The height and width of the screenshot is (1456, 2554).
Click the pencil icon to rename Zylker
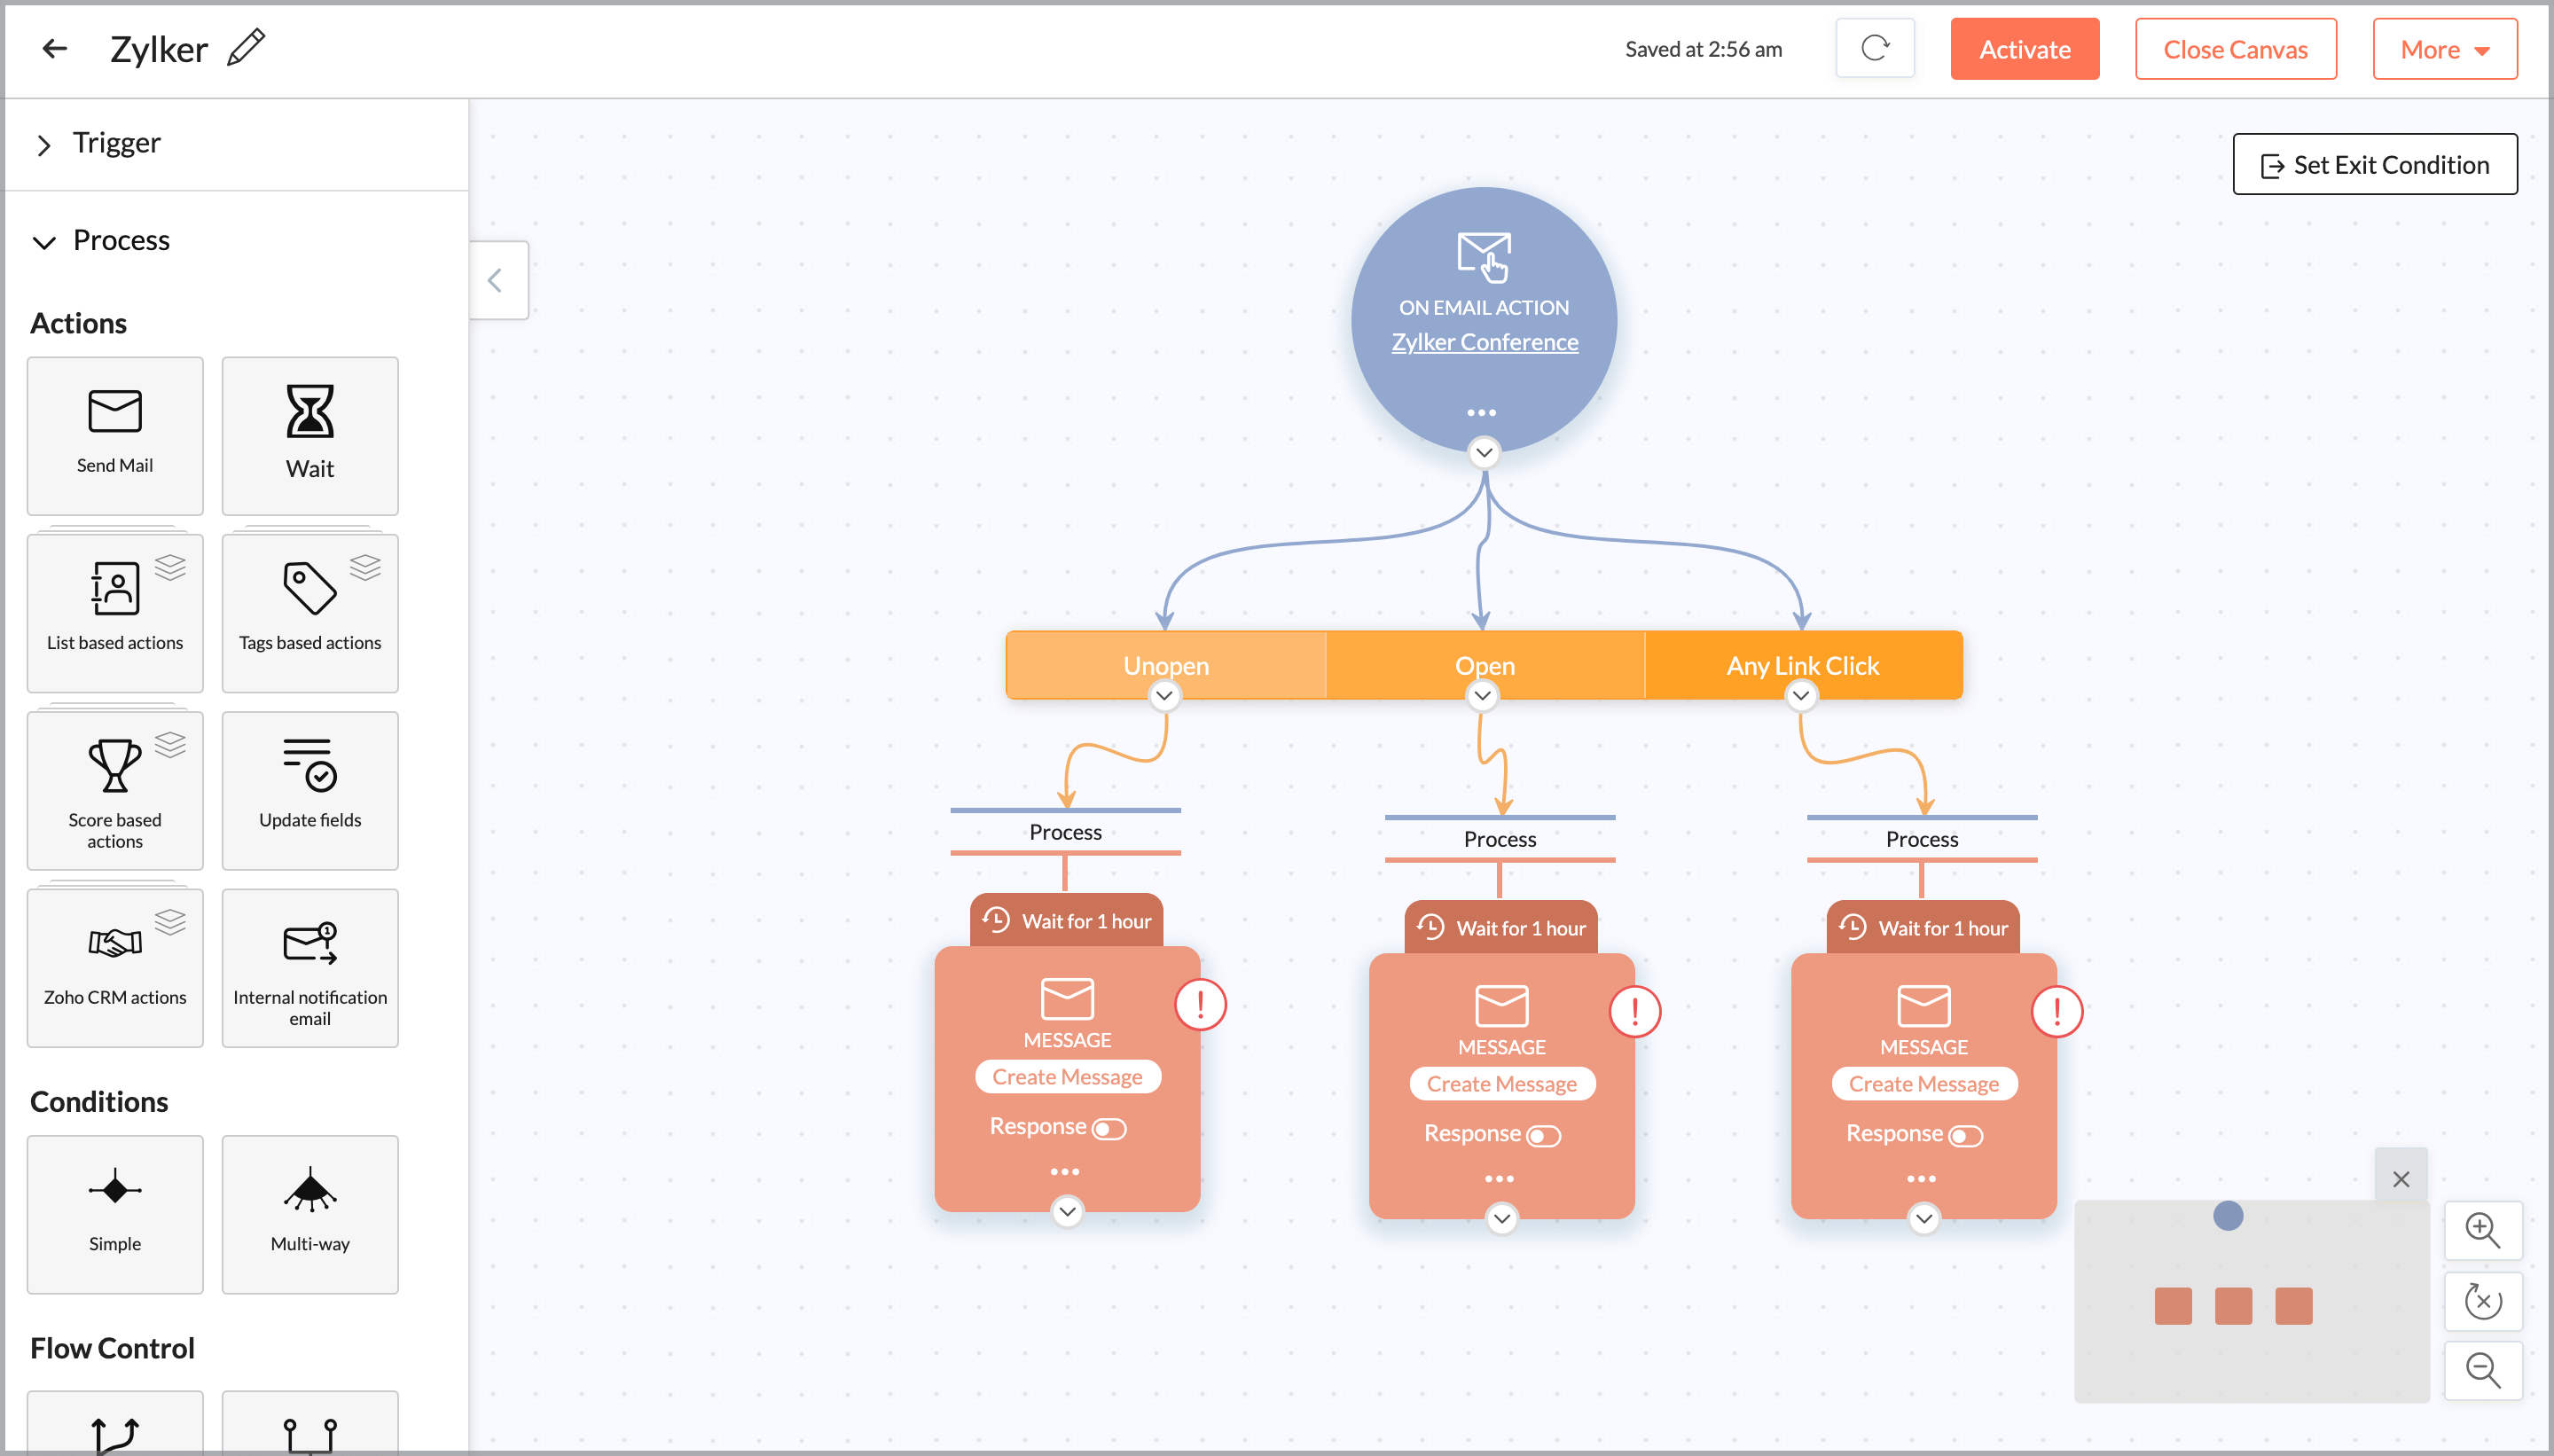tap(246, 48)
